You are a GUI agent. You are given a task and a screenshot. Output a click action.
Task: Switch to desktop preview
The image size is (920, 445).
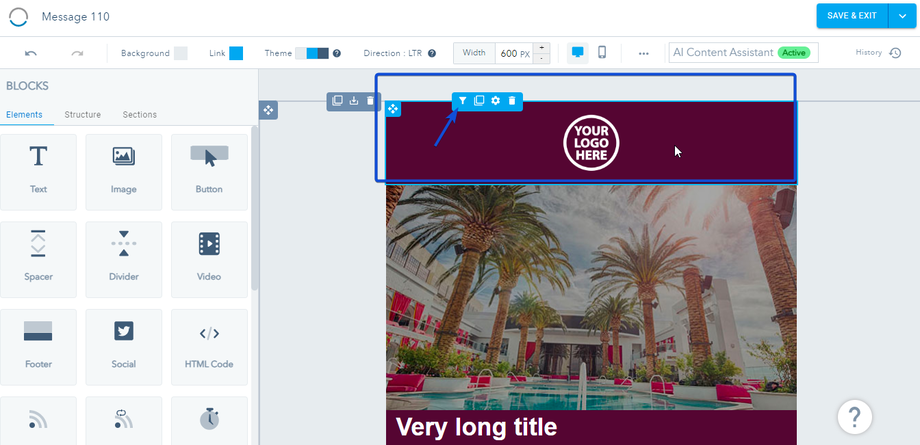click(x=578, y=53)
